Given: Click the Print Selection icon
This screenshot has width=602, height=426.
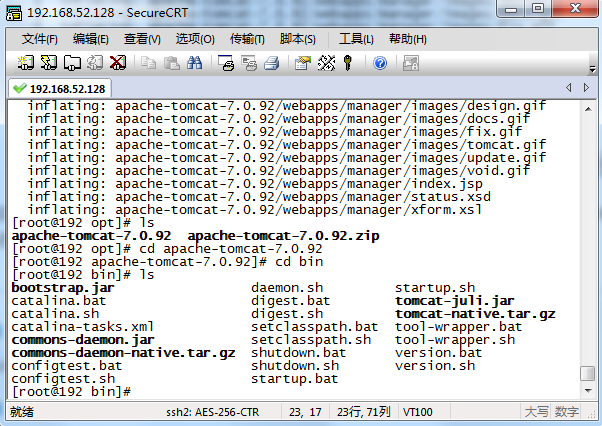Looking at the screenshot, I should [x=249, y=63].
